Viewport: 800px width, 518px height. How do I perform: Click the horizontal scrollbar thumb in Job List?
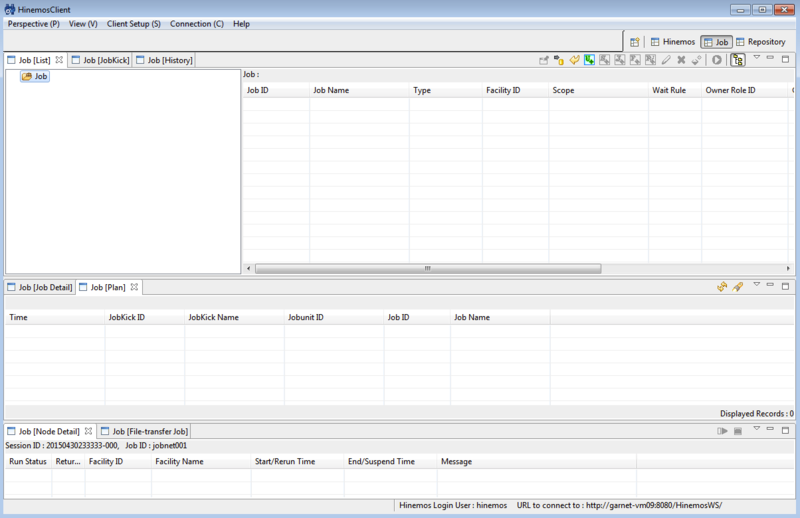coord(428,268)
